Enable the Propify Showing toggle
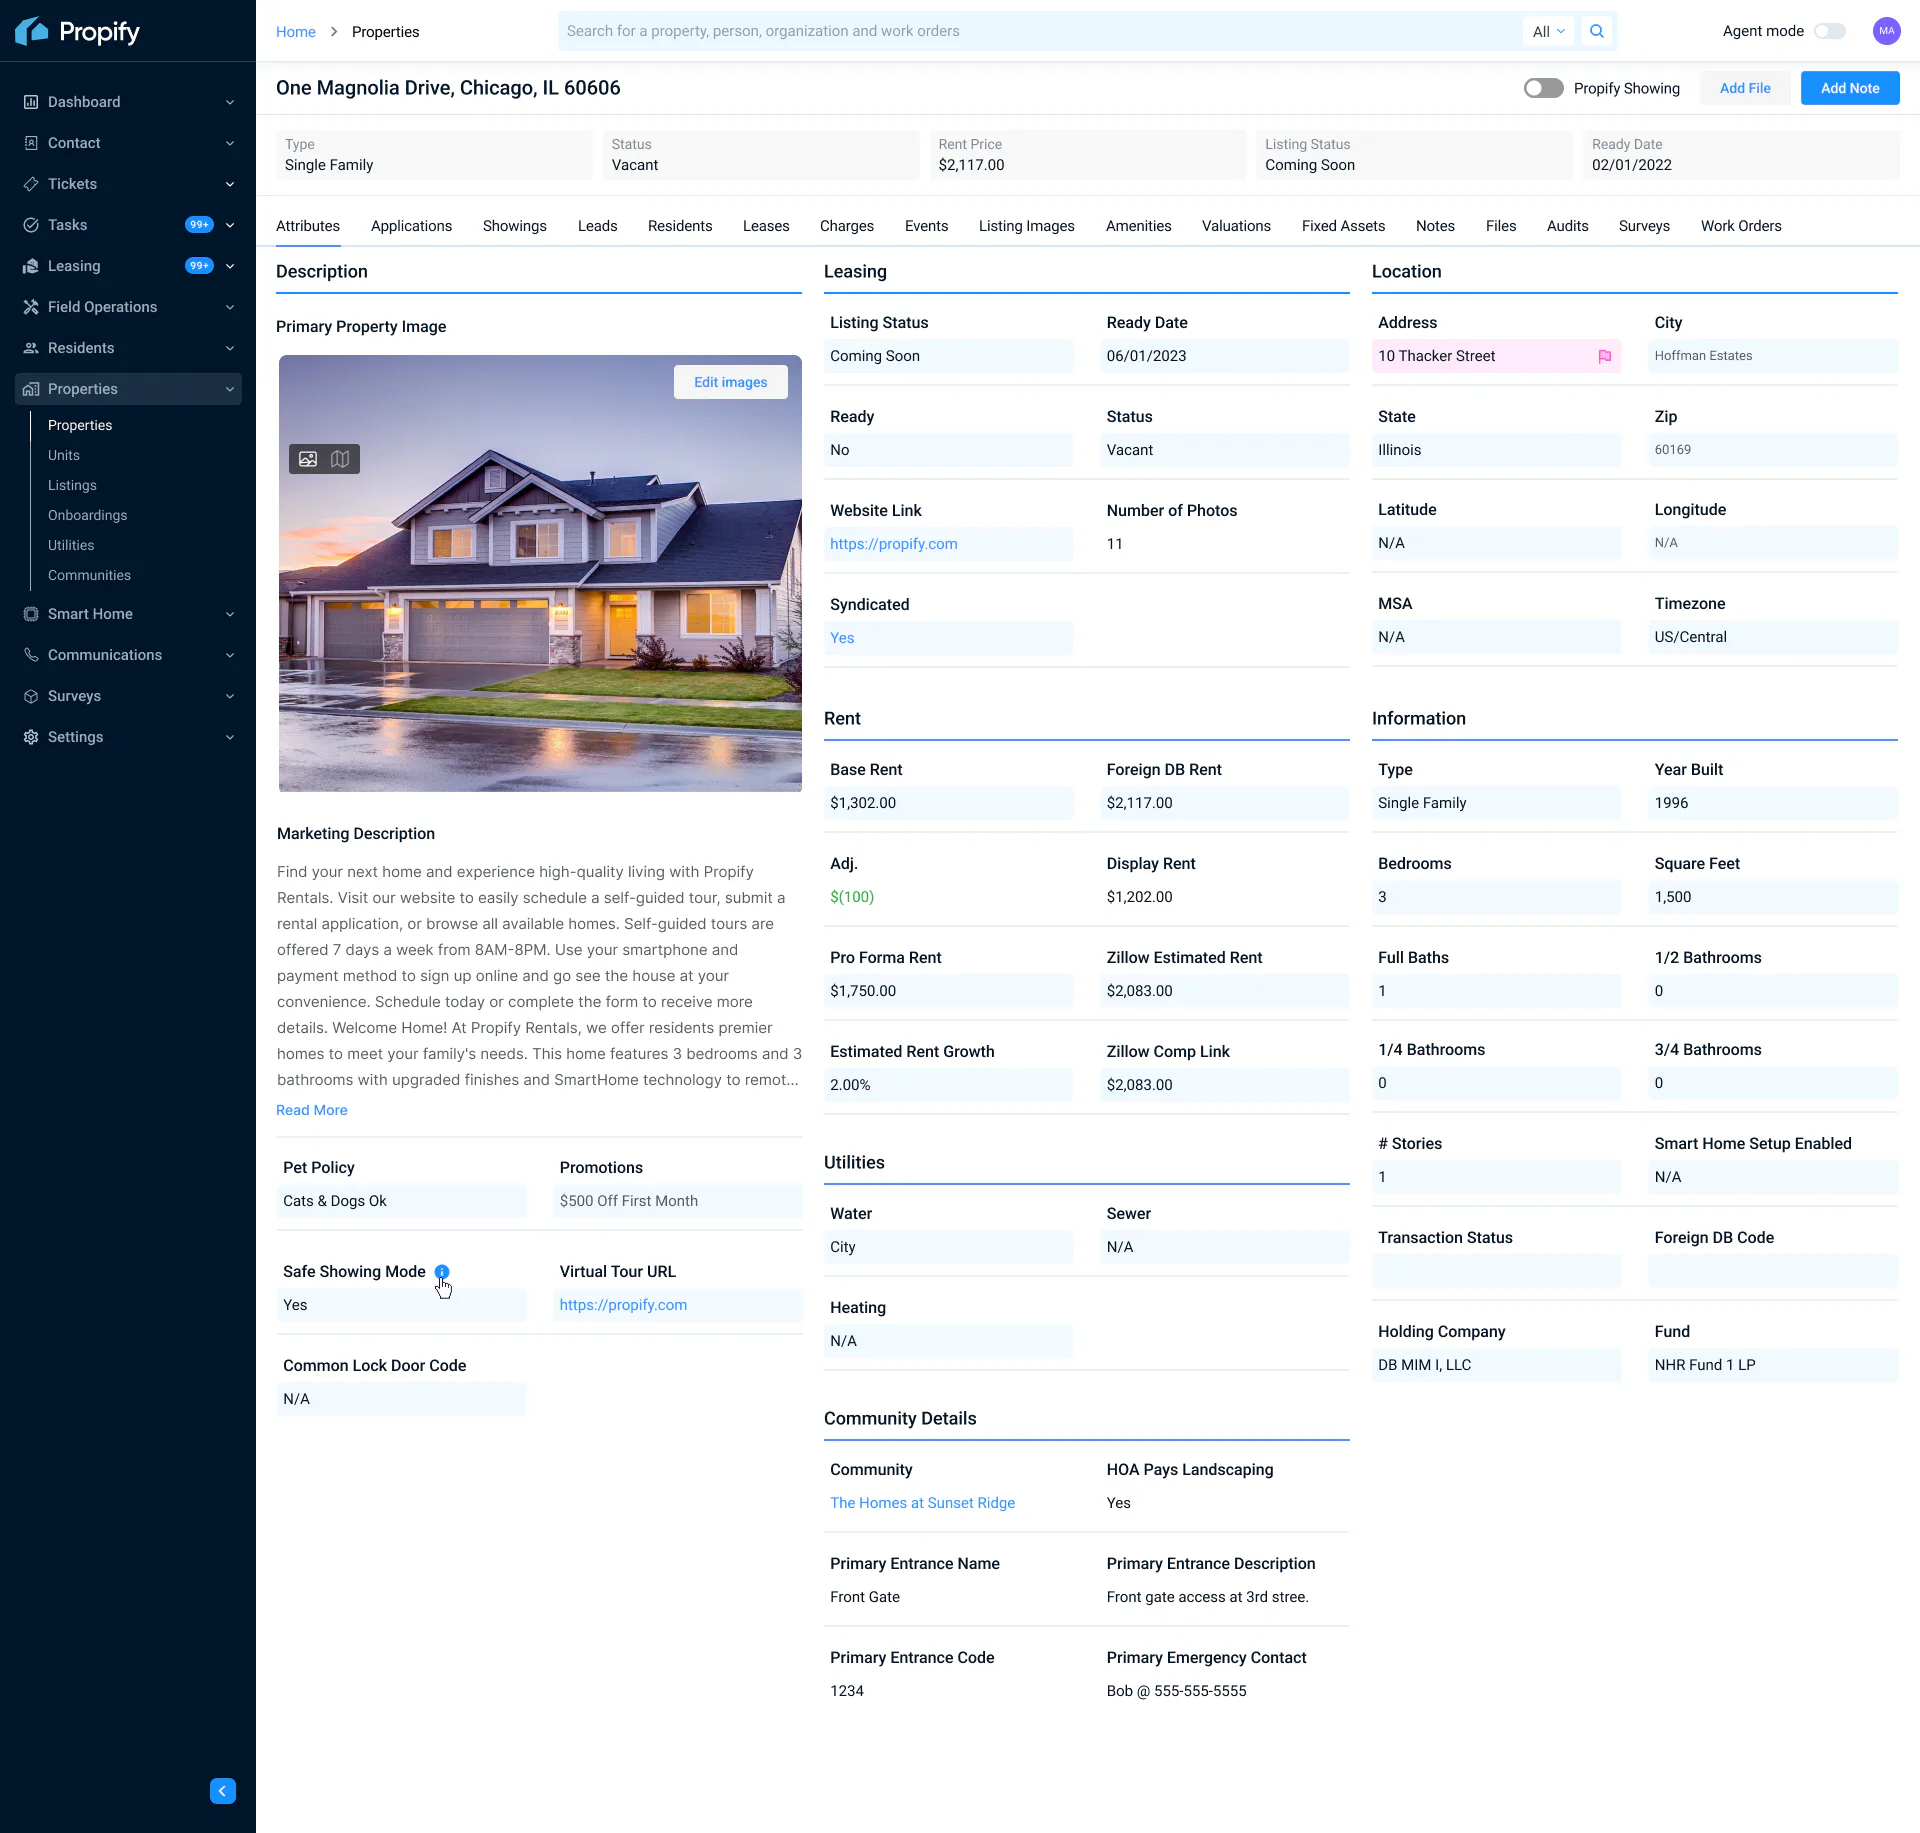Image resolution: width=1920 pixels, height=1833 pixels. (x=1543, y=88)
